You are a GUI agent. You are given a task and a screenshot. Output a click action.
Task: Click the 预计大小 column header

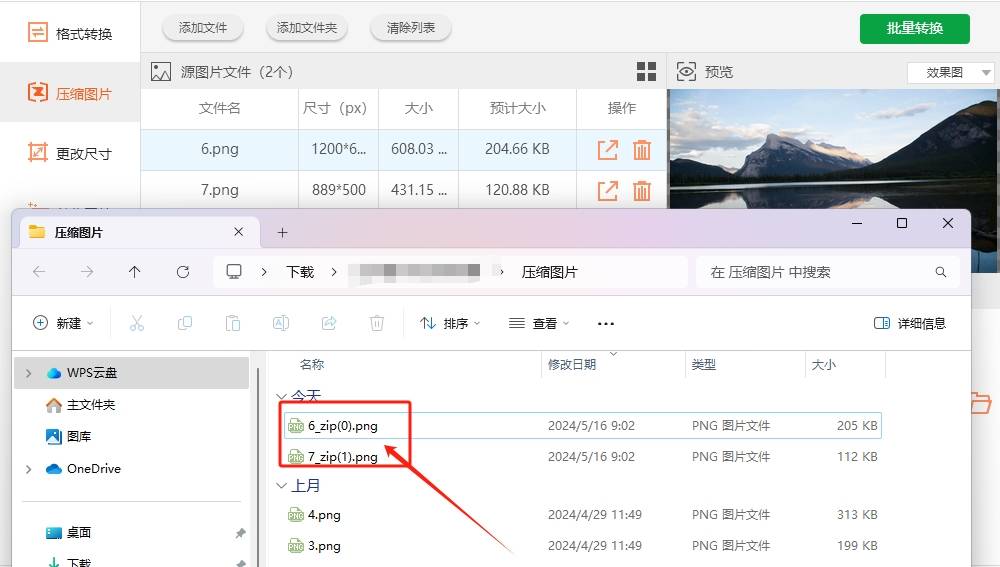click(x=517, y=108)
